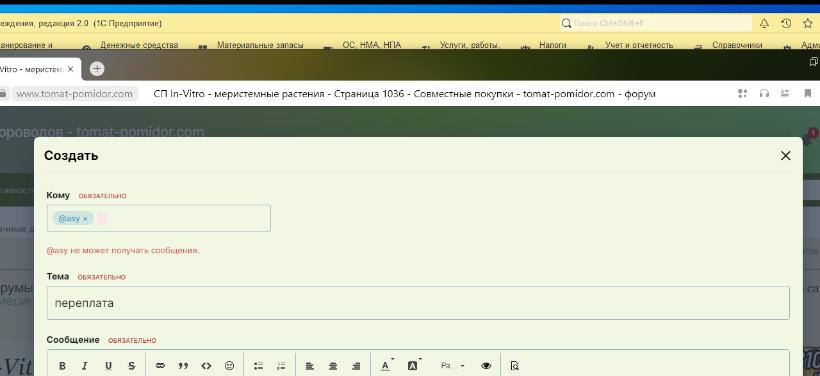Toggle italic formatting in message editor

85,366
